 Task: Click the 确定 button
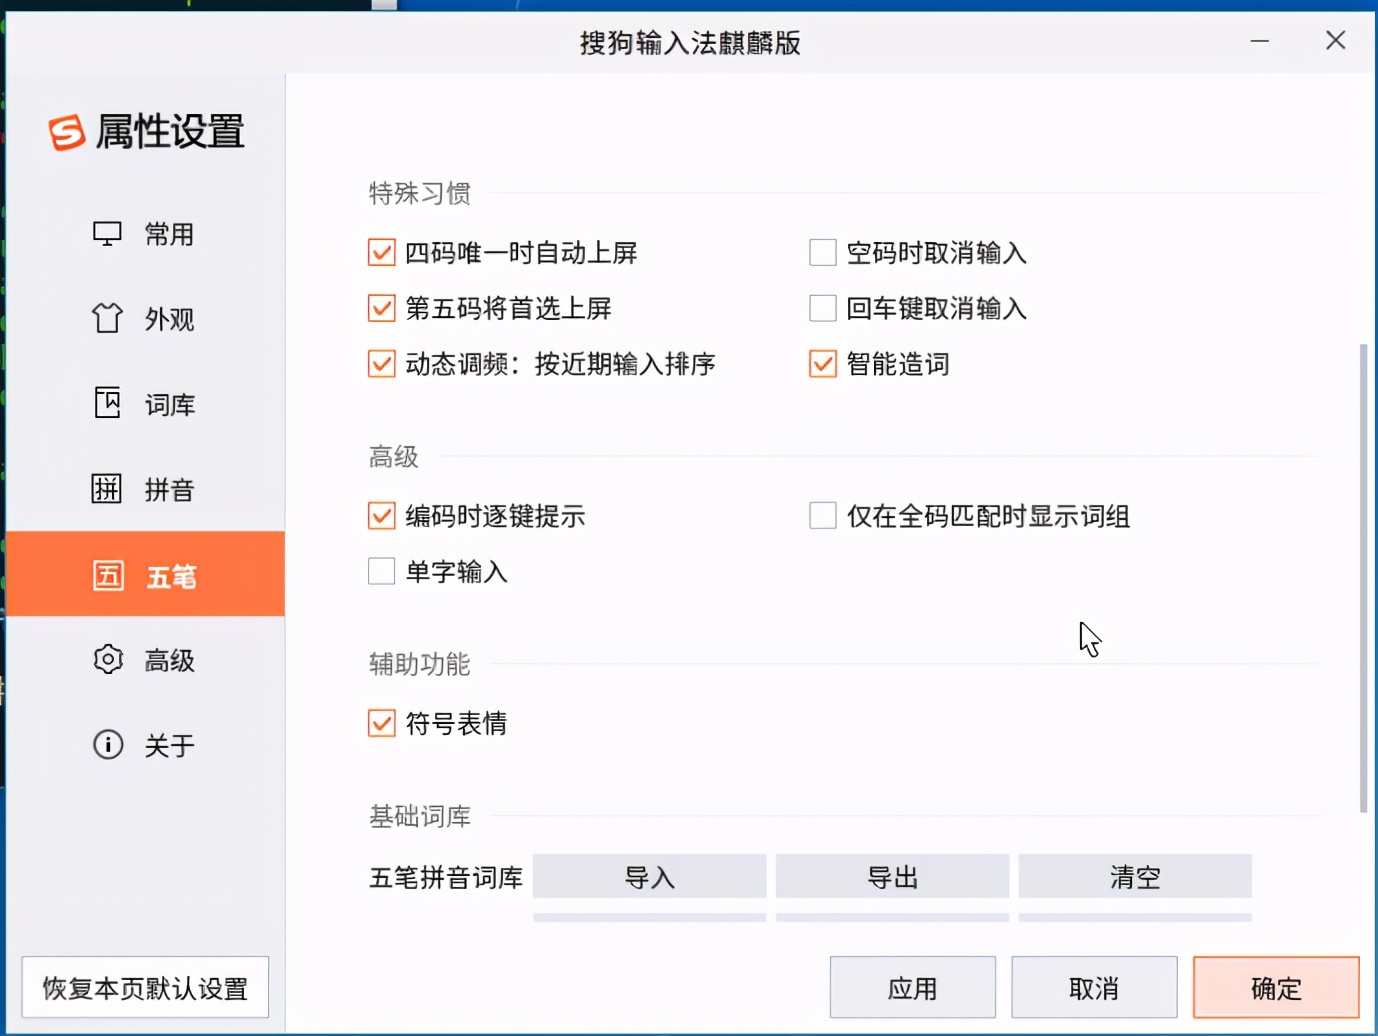pyautogui.click(x=1276, y=988)
